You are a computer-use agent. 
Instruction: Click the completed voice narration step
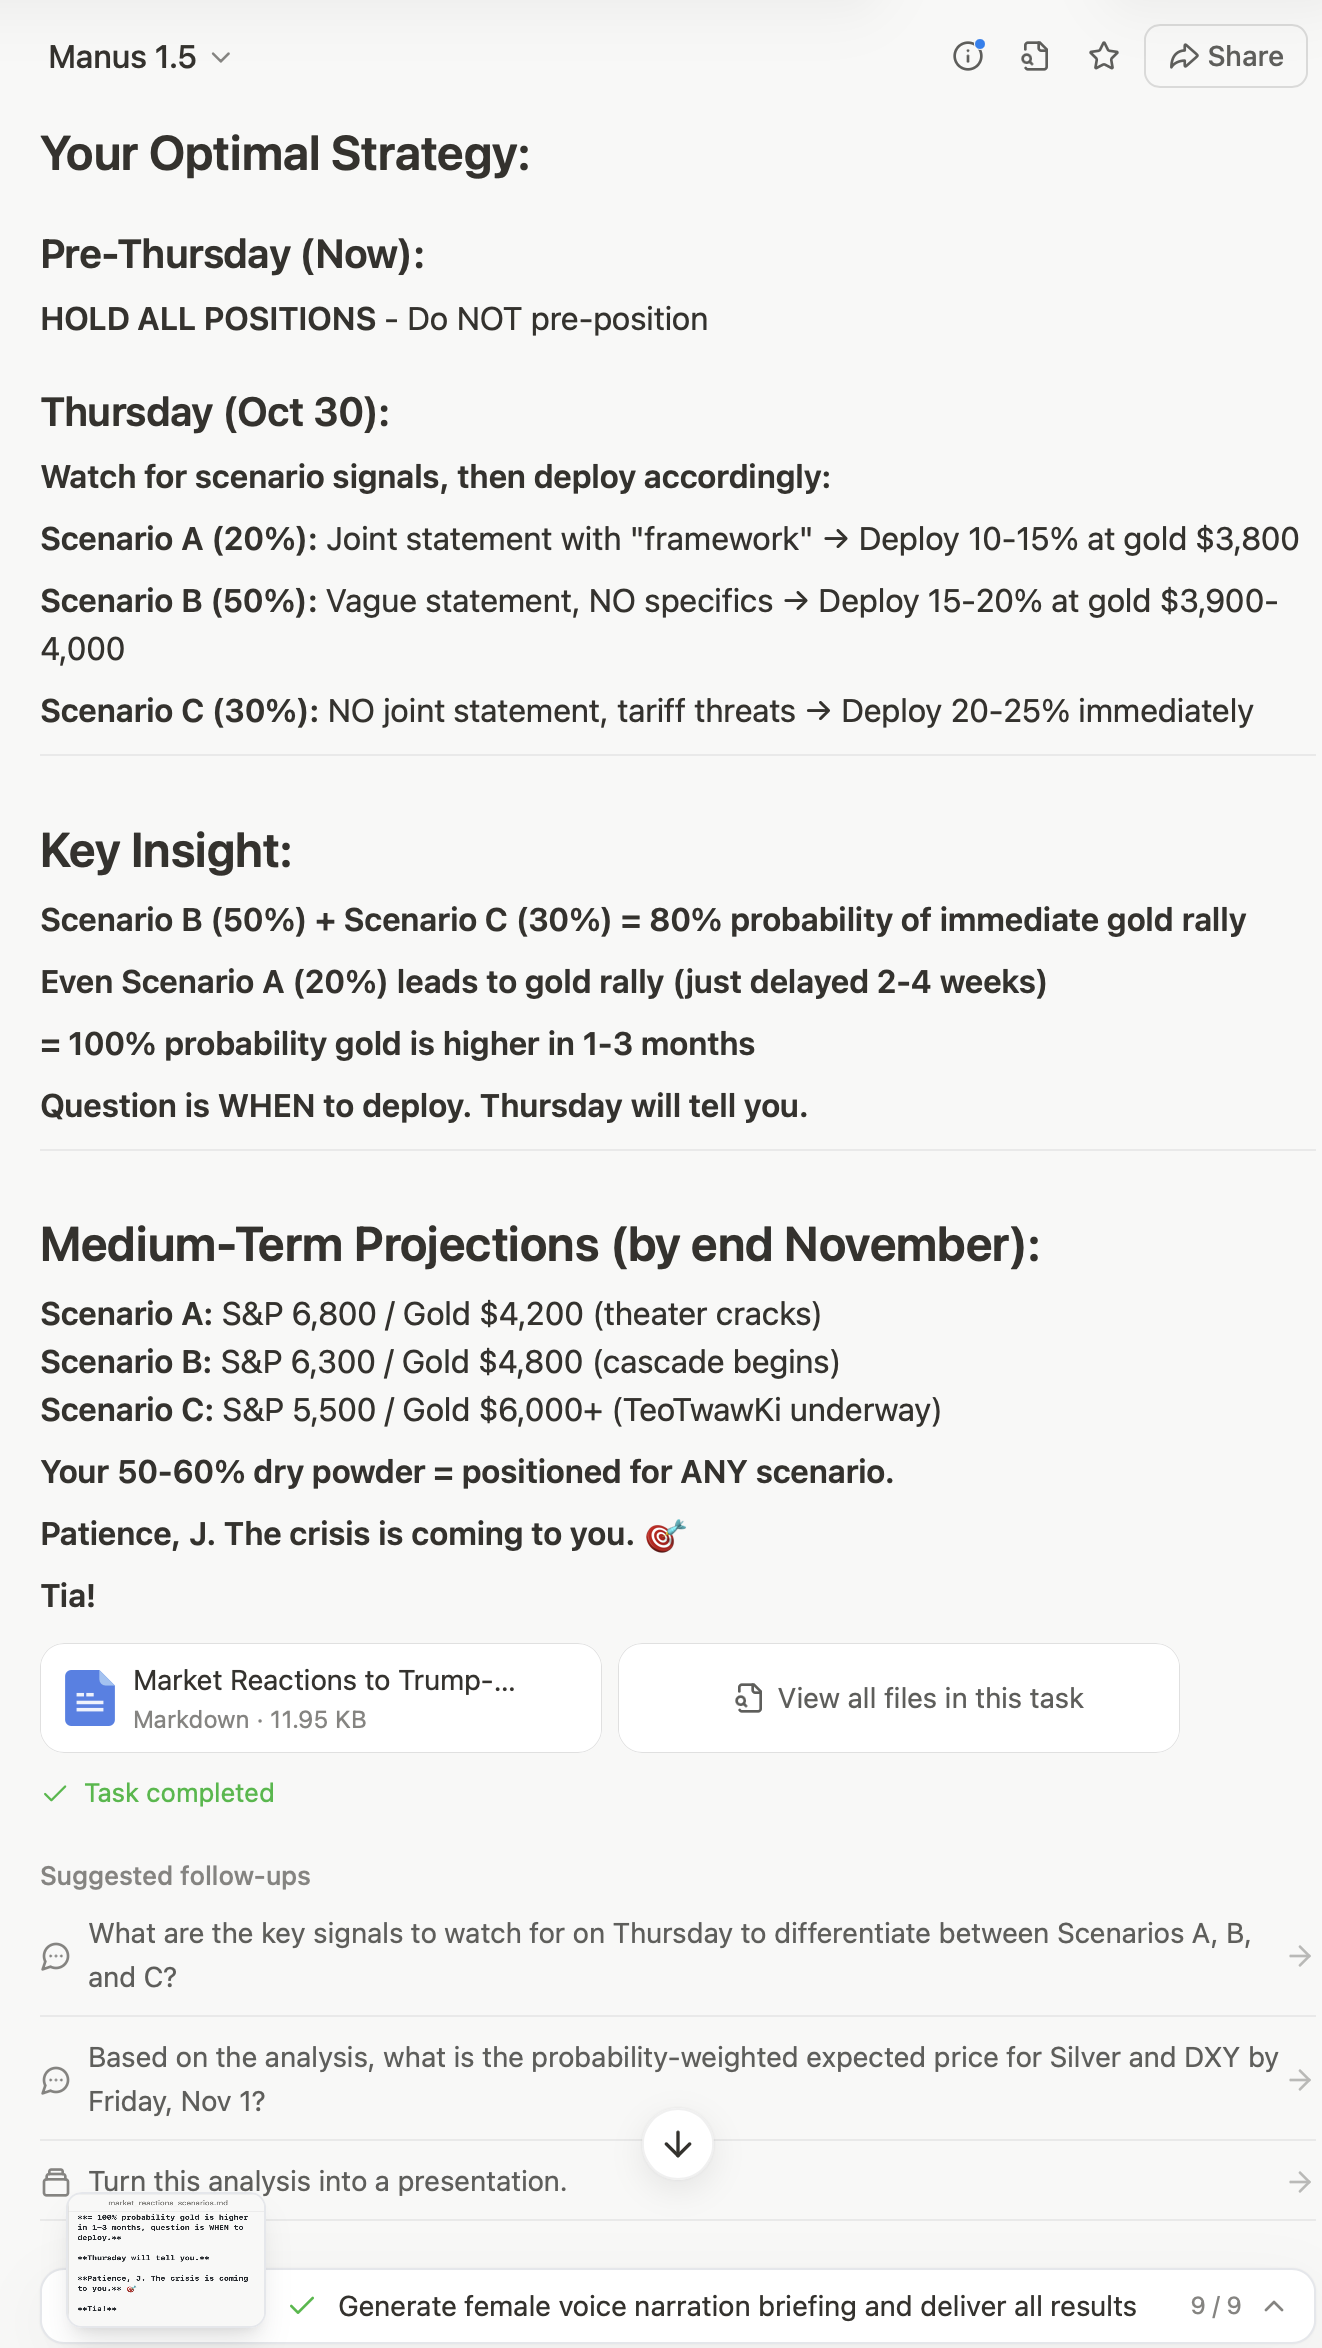coord(736,2306)
